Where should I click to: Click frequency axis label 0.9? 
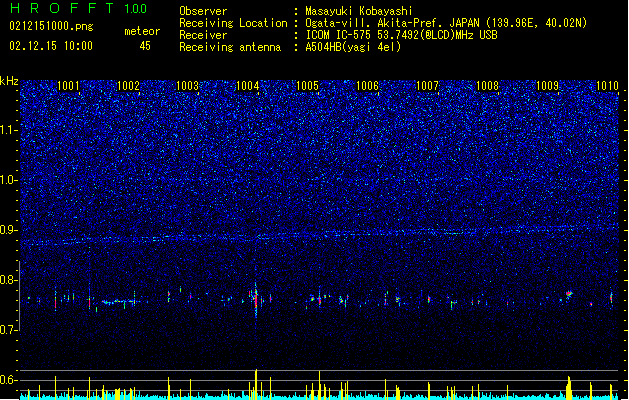9,230
